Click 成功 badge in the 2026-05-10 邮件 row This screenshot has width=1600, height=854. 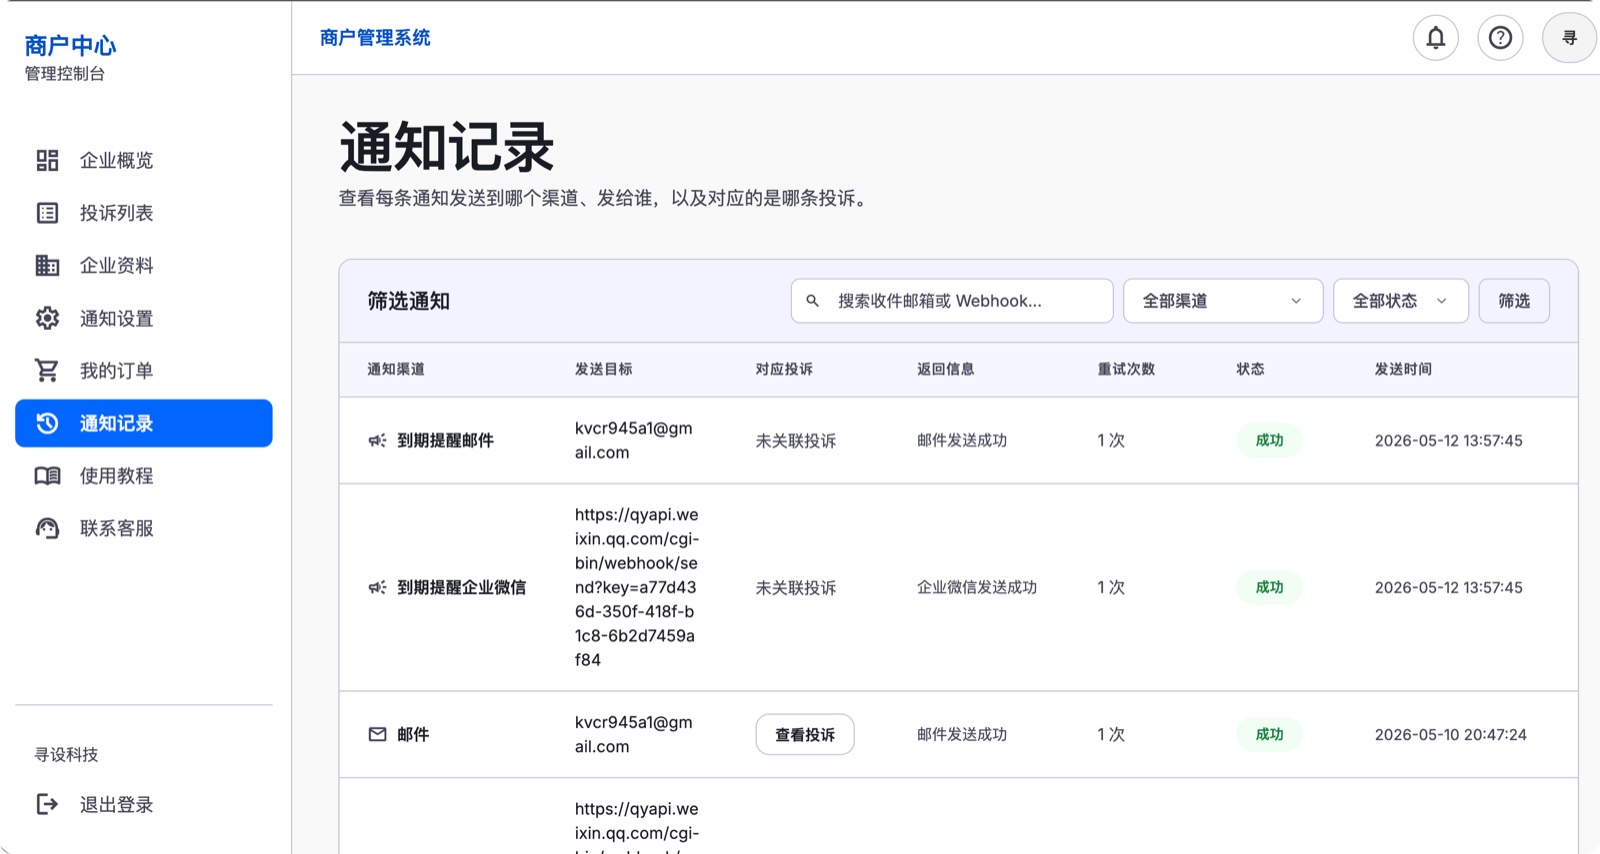(1269, 734)
